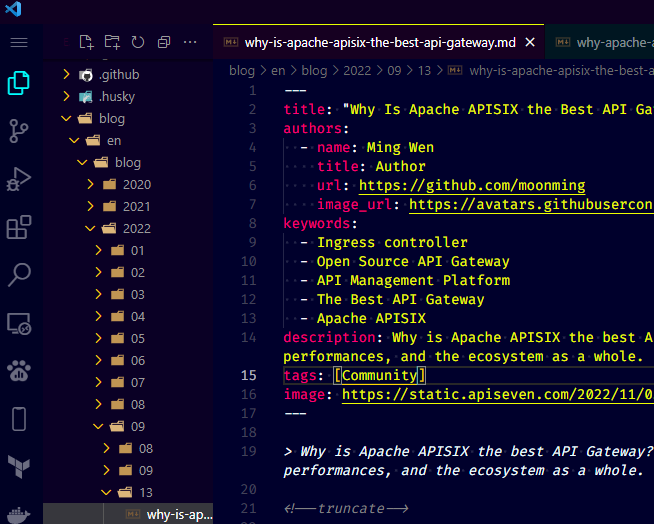The image size is (654, 524).
Task: Click the first 'blog' breadcrumb segment
Action: pyautogui.click(x=242, y=71)
